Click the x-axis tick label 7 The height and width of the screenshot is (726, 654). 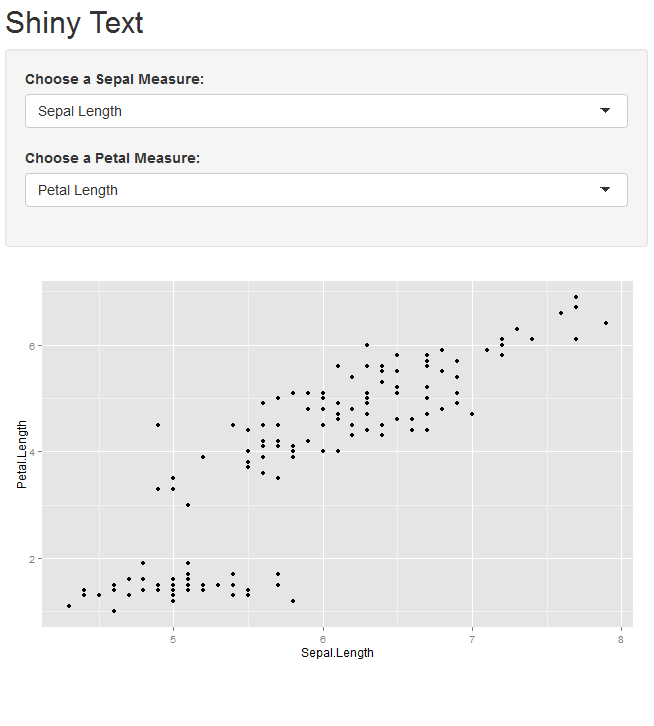tap(472, 639)
